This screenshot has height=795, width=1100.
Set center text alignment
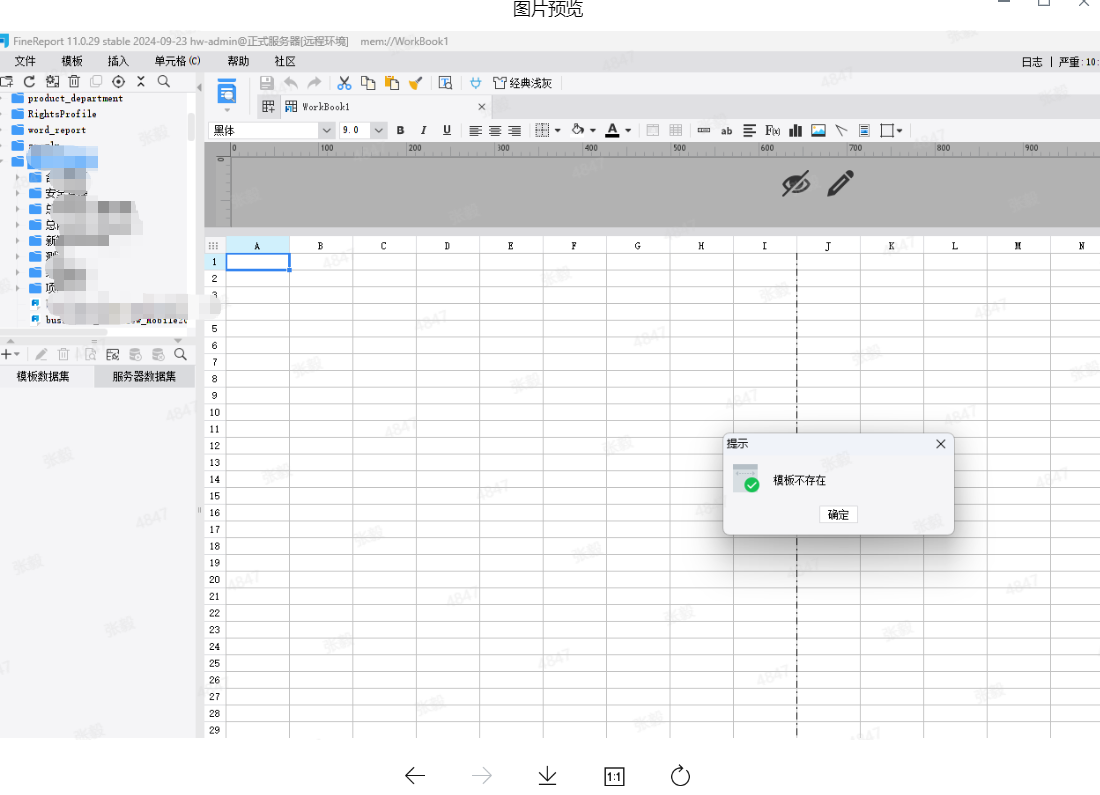tap(495, 131)
